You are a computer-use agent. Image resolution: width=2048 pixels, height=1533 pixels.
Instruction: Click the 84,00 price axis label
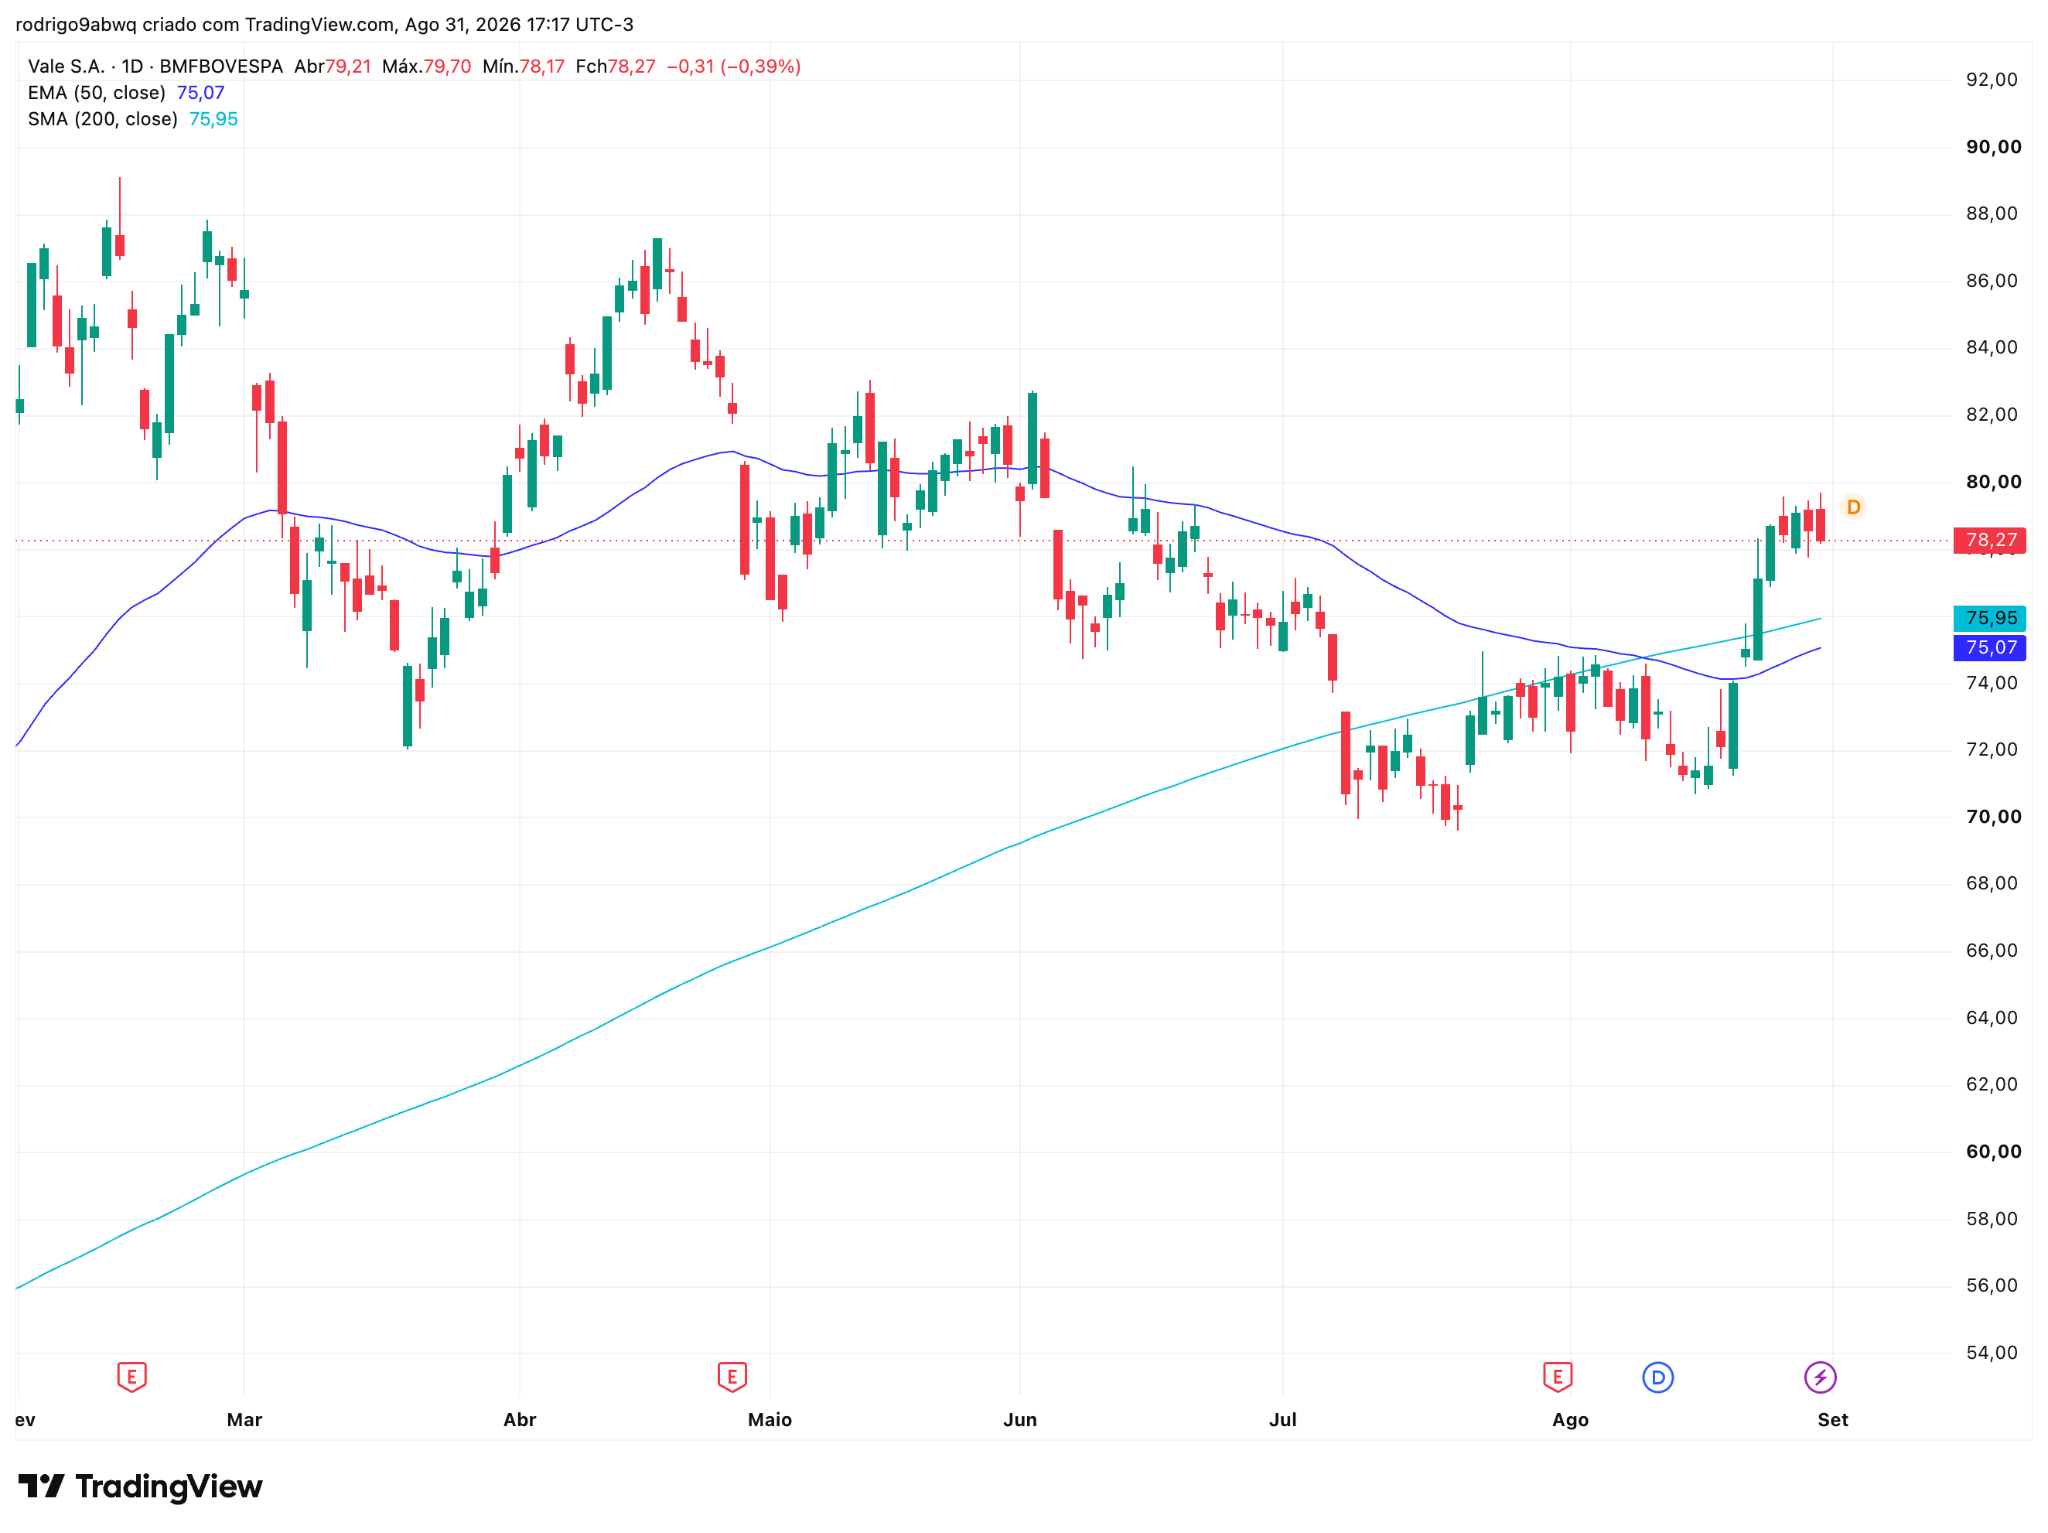(1992, 348)
